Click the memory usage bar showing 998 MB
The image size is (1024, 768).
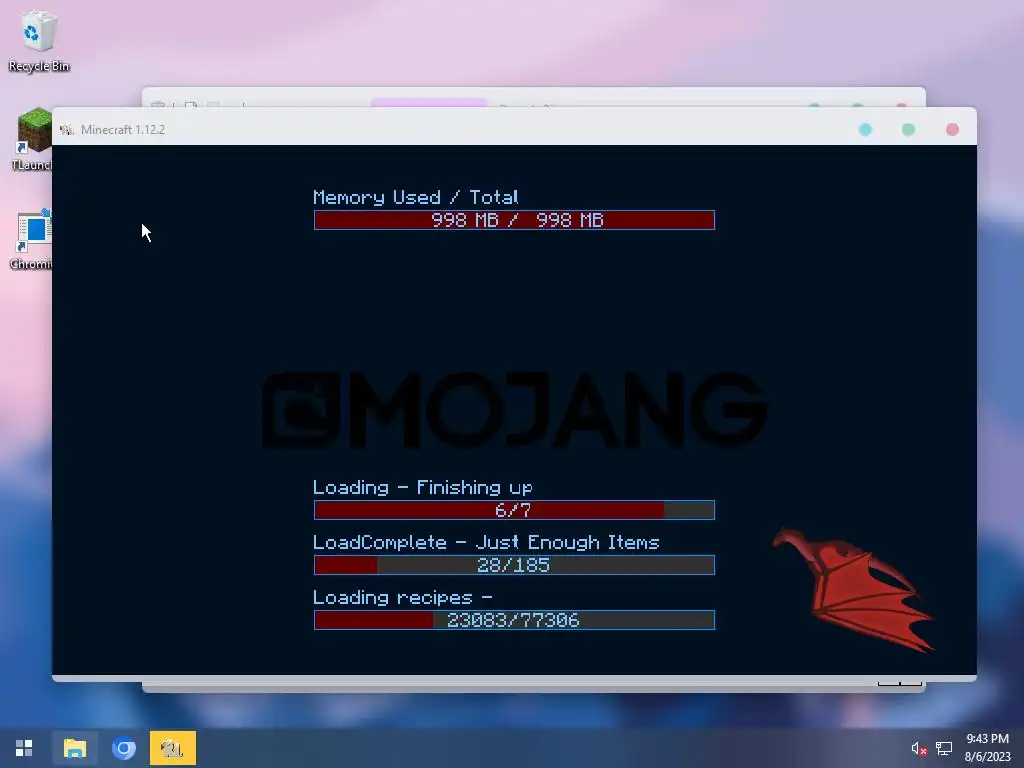click(514, 220)
